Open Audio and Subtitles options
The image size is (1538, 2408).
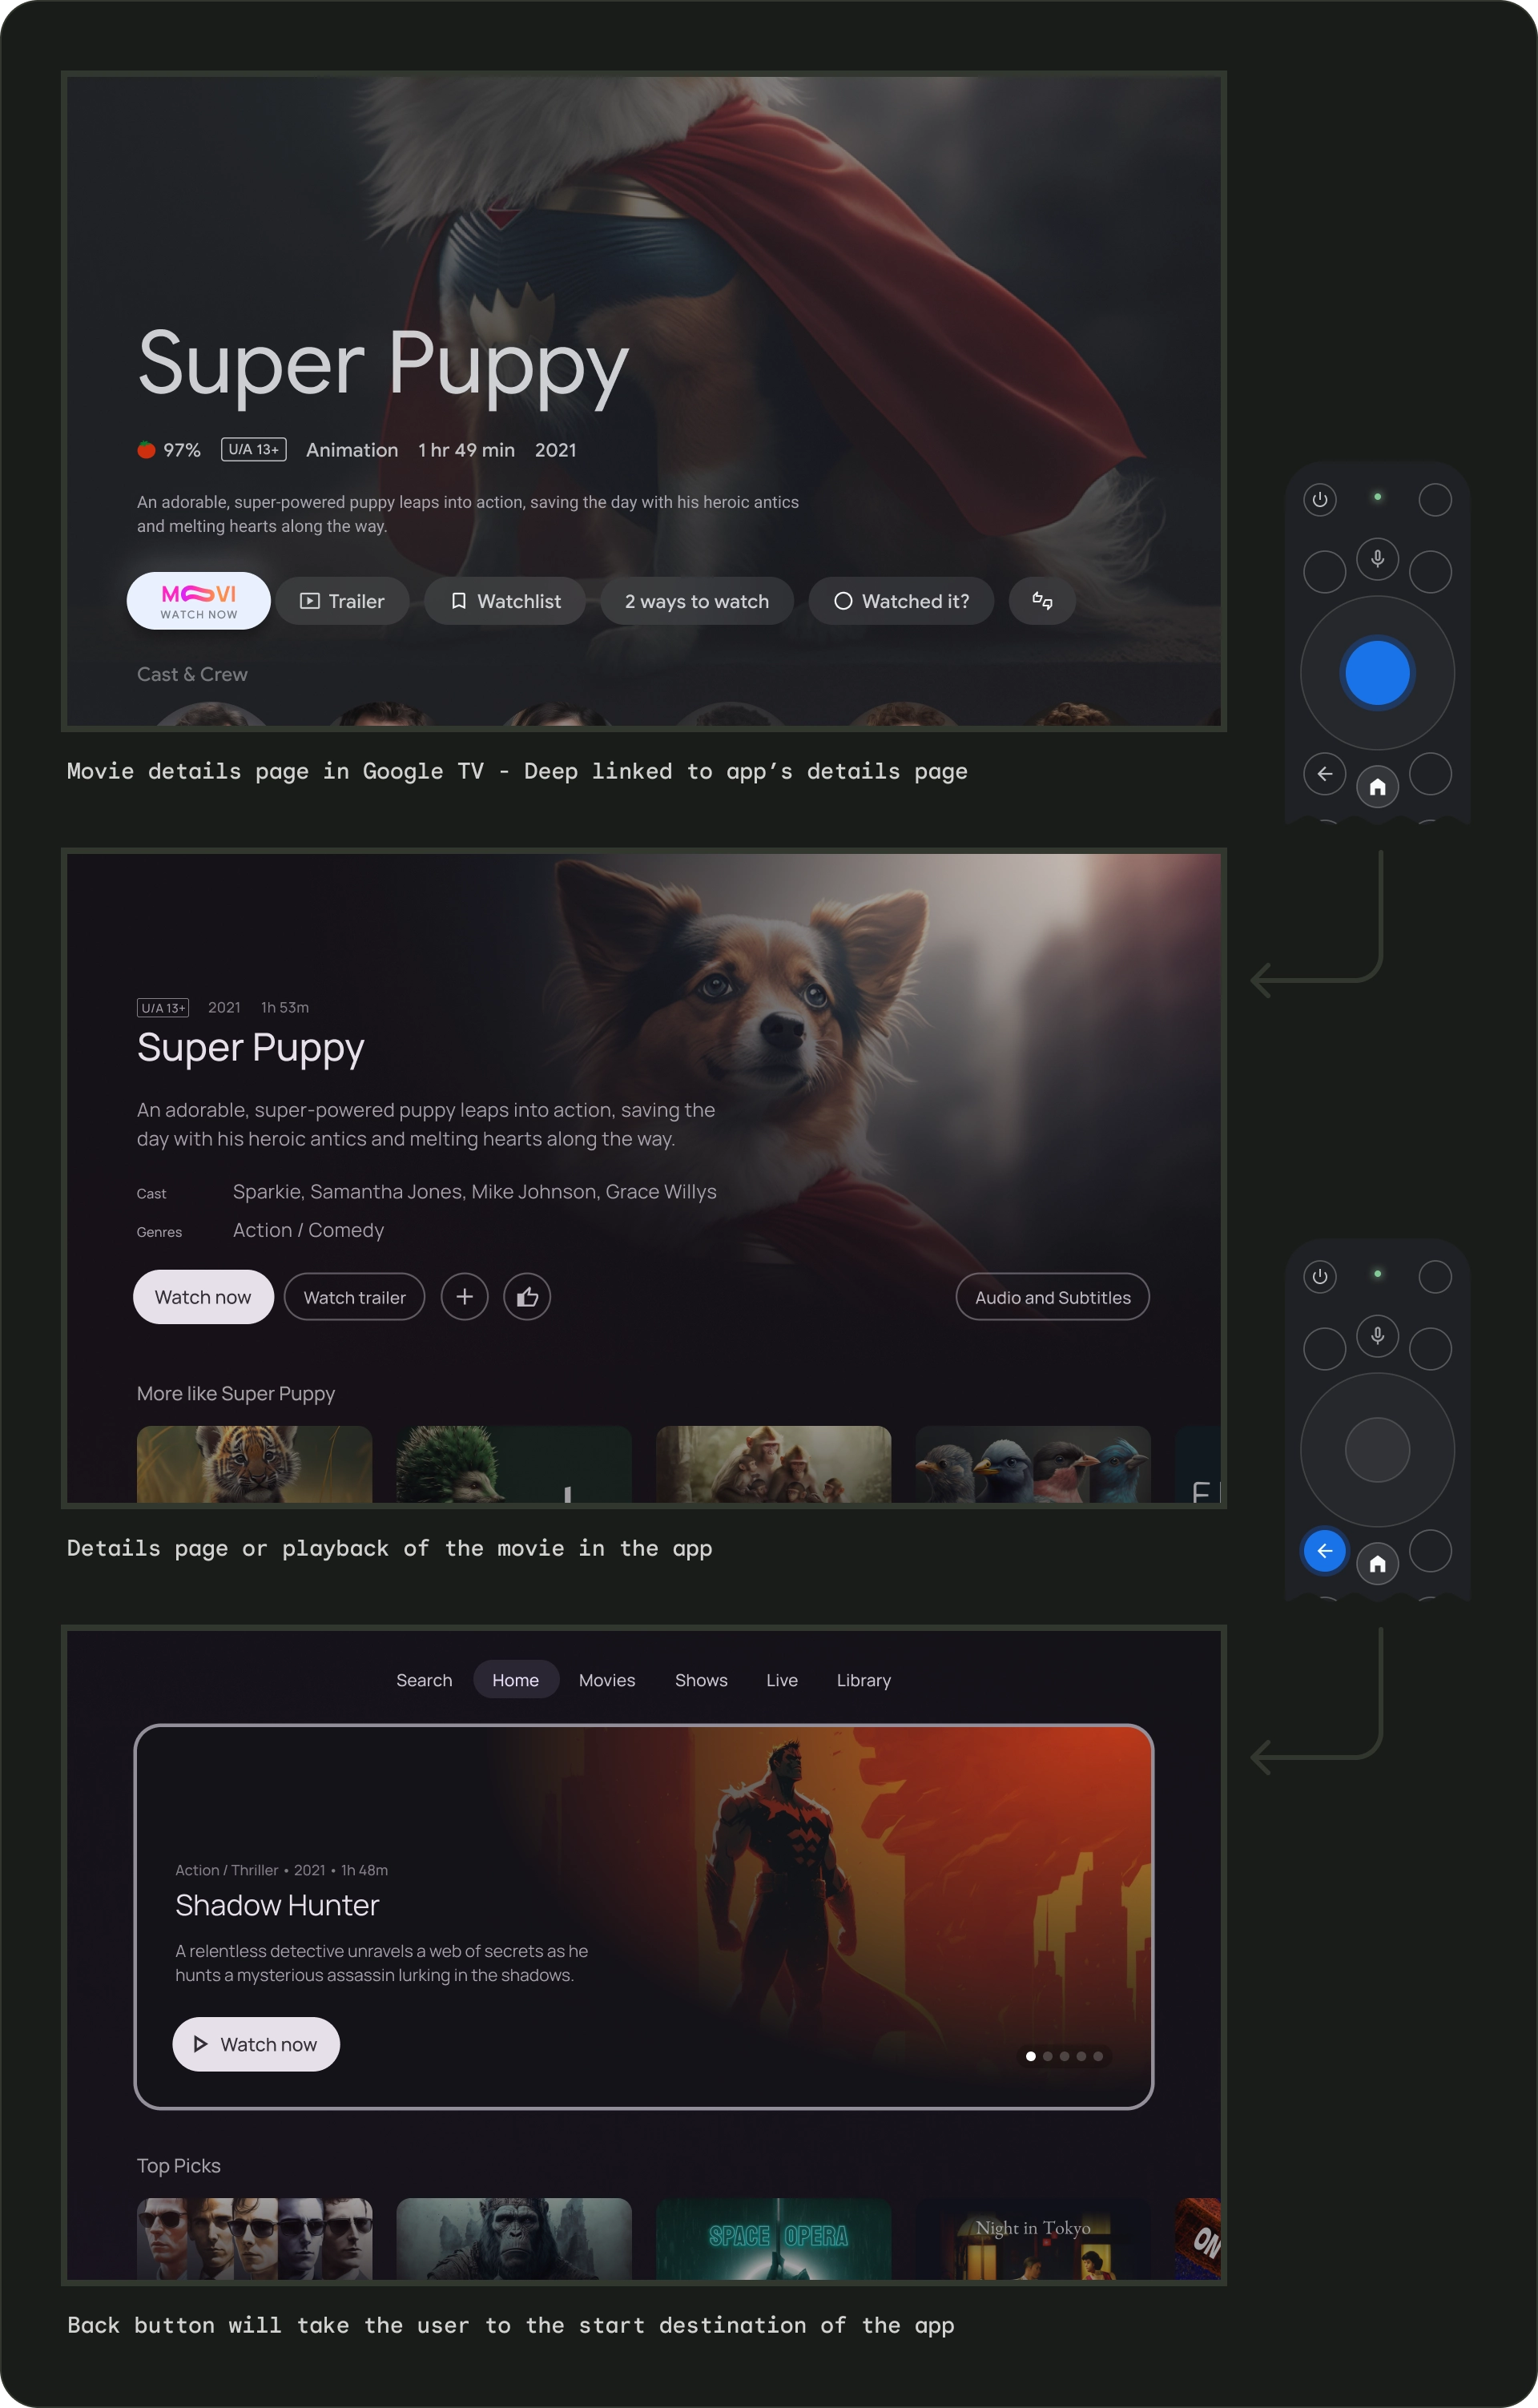pyautogui.click(x=1052, y=1297)
